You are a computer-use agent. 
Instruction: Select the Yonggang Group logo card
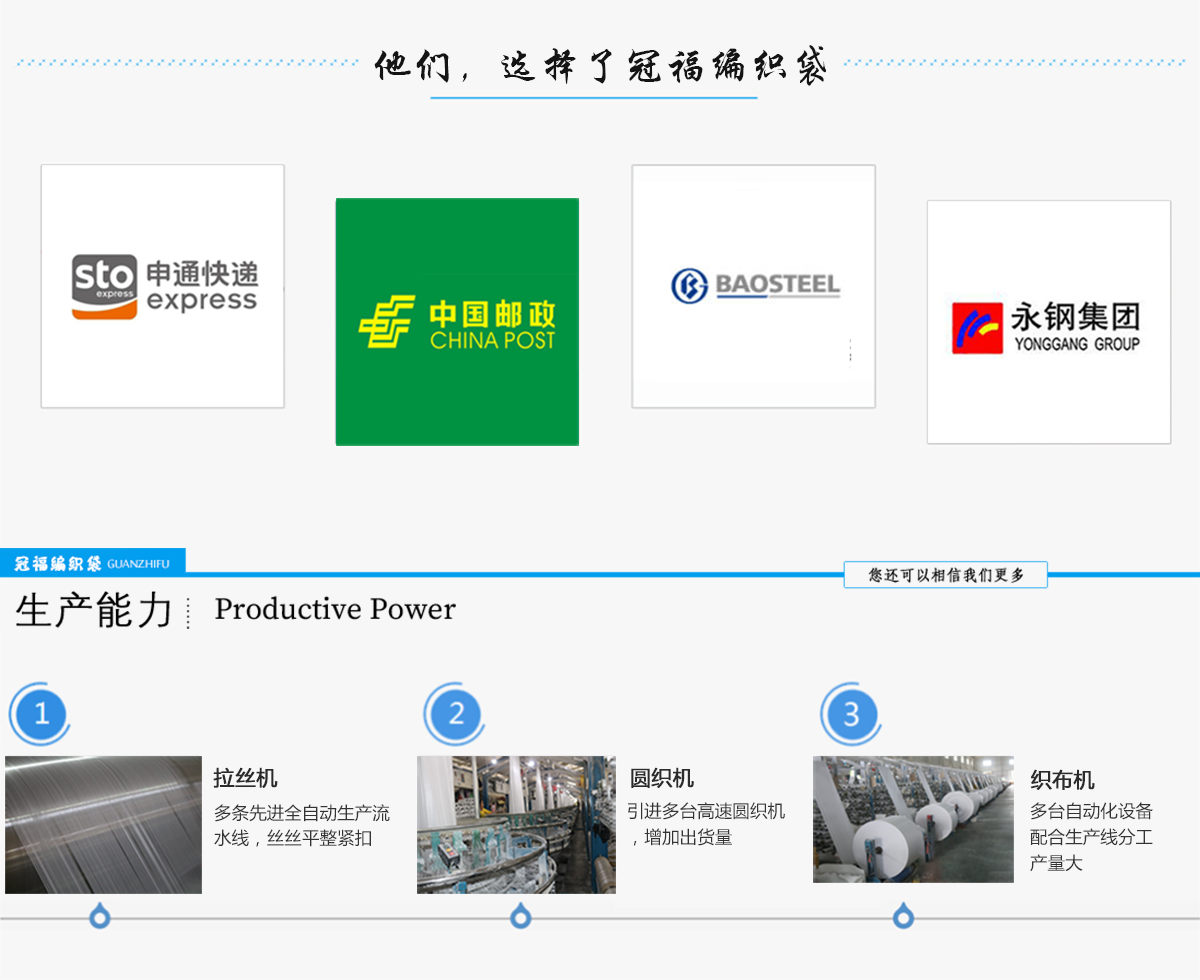[x=1049, y=322]
